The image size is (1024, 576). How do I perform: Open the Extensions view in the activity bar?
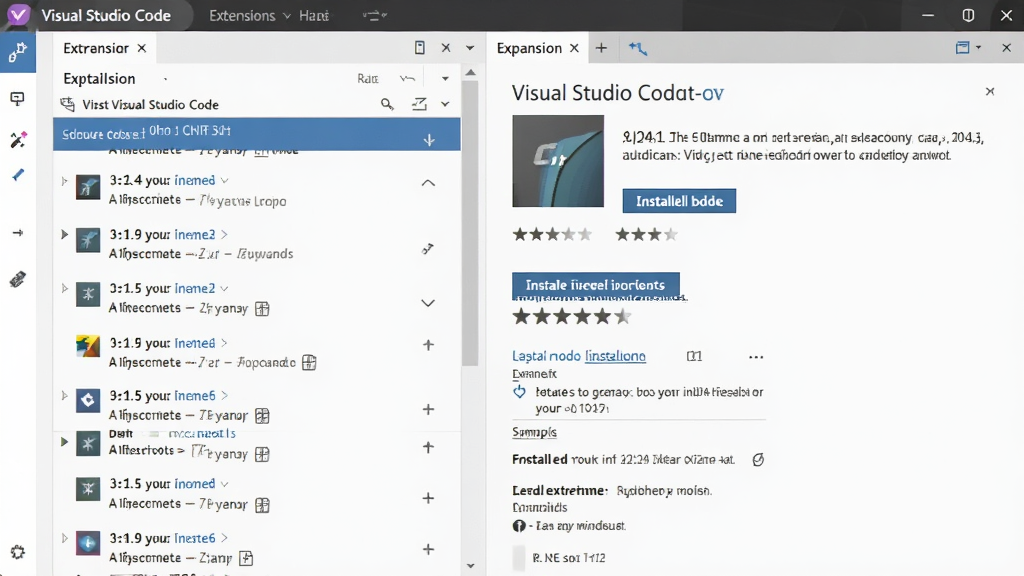[x=18, y=52]
